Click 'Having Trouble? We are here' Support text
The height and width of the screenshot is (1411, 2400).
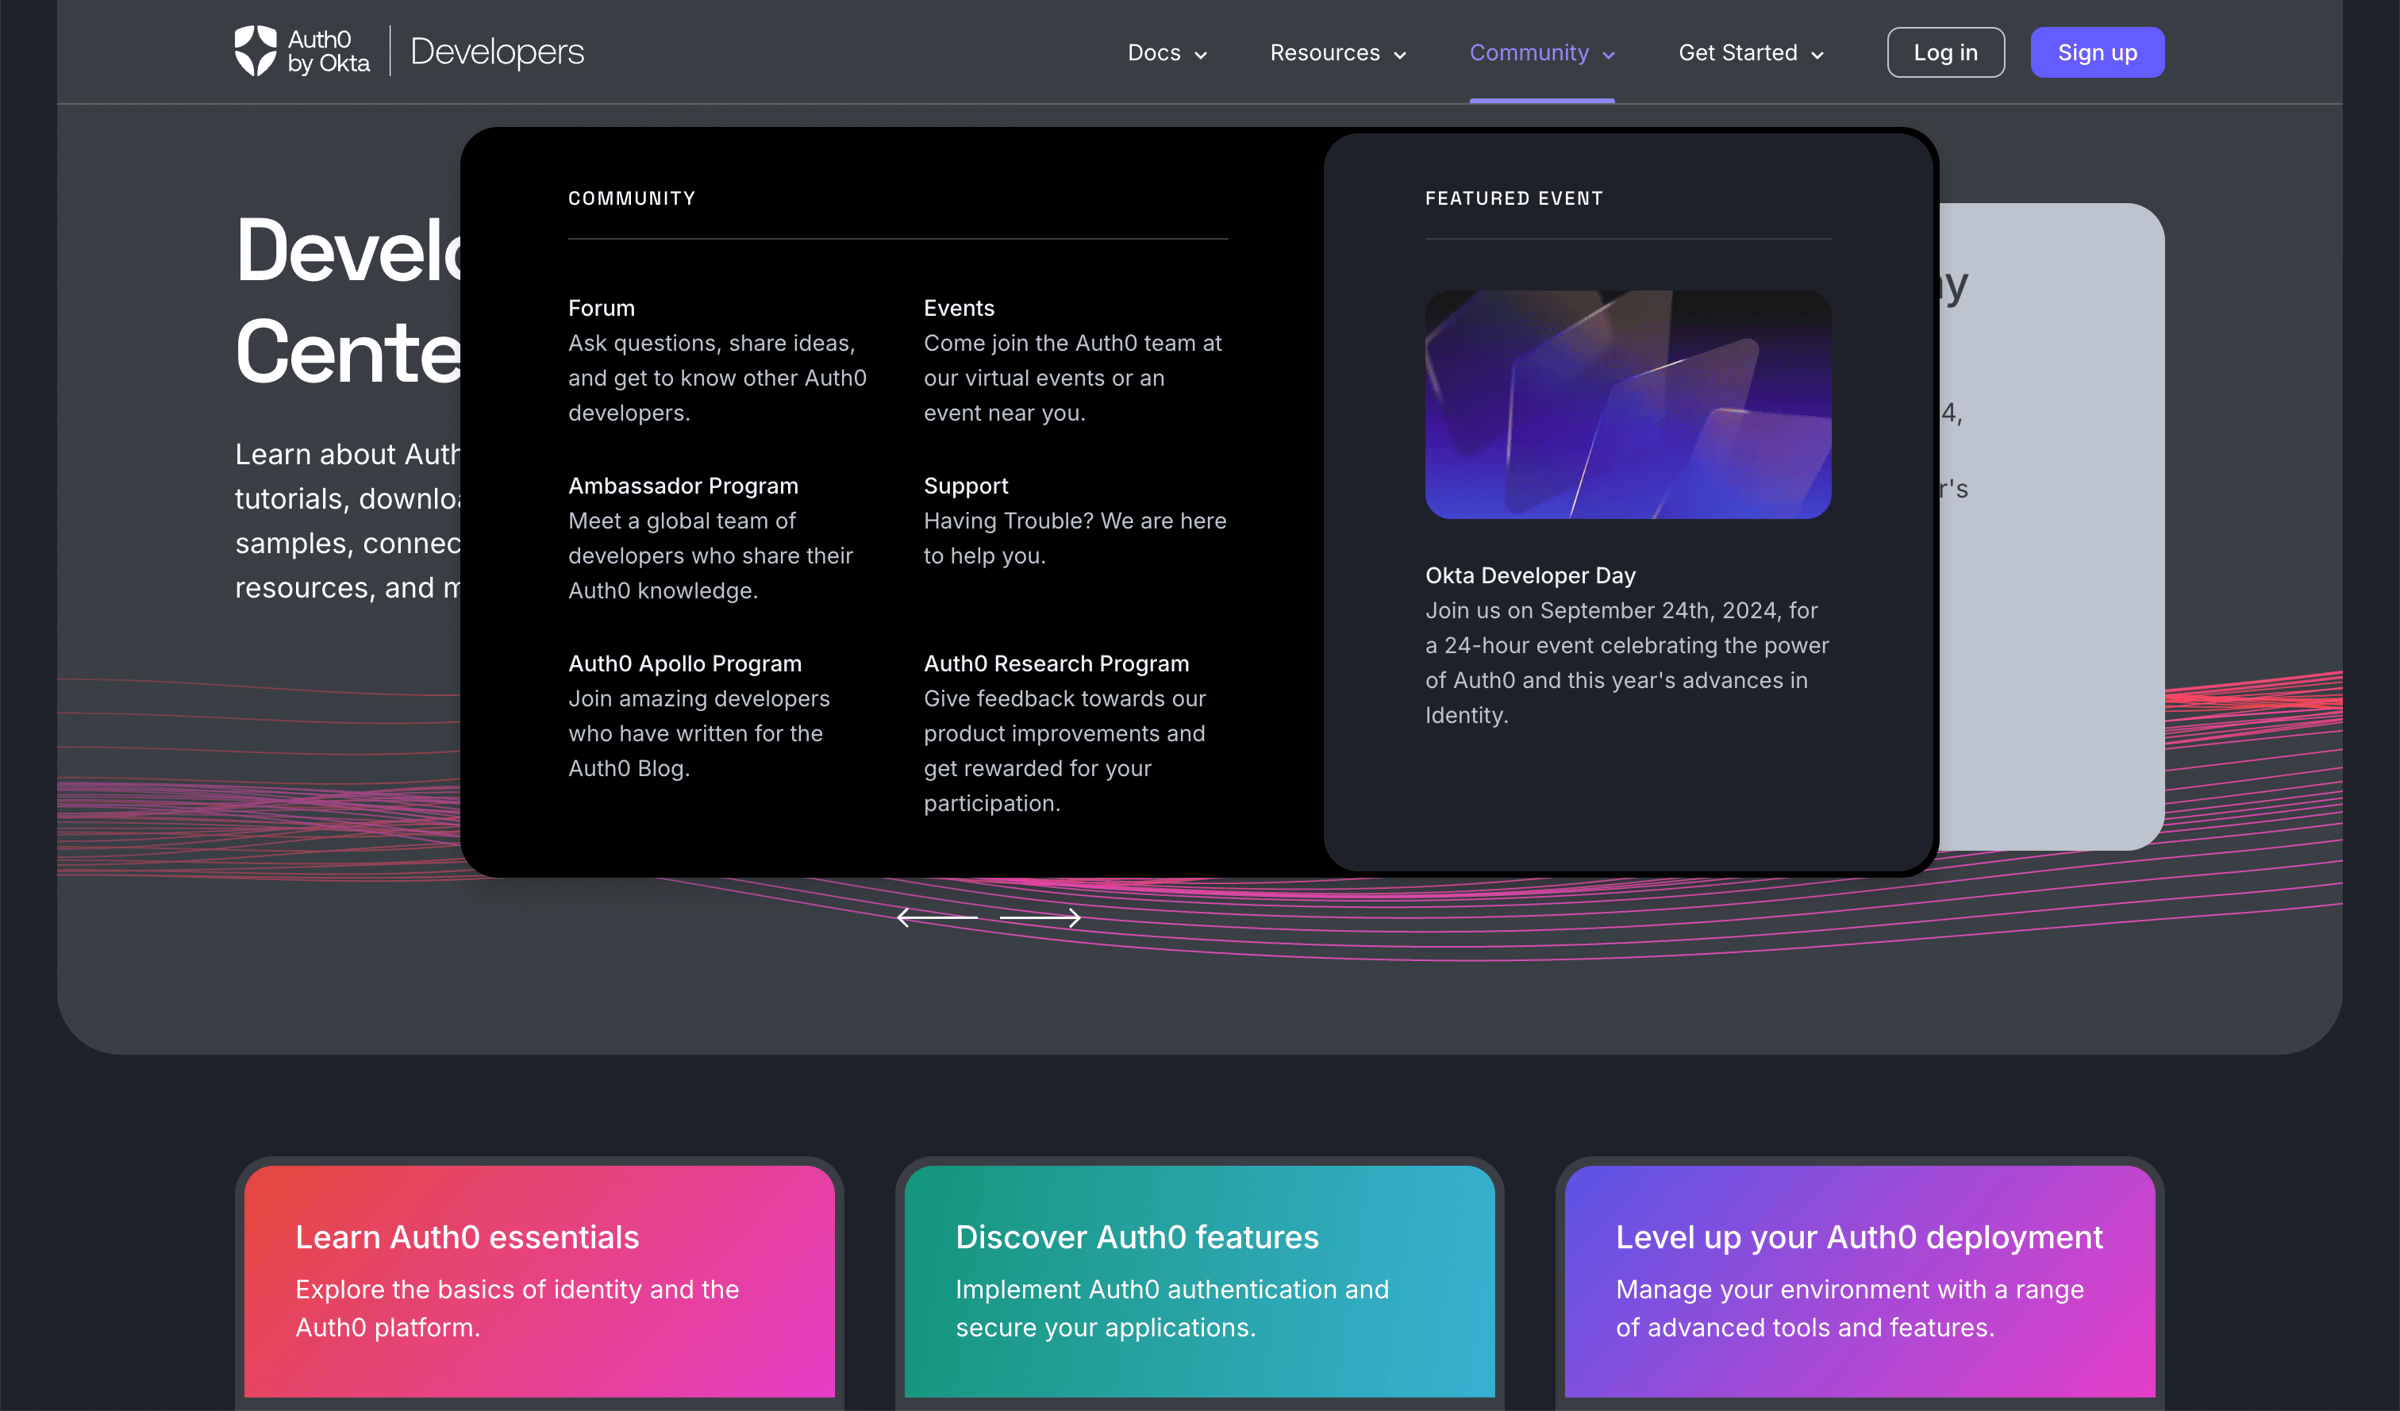tap(1075, 538)
